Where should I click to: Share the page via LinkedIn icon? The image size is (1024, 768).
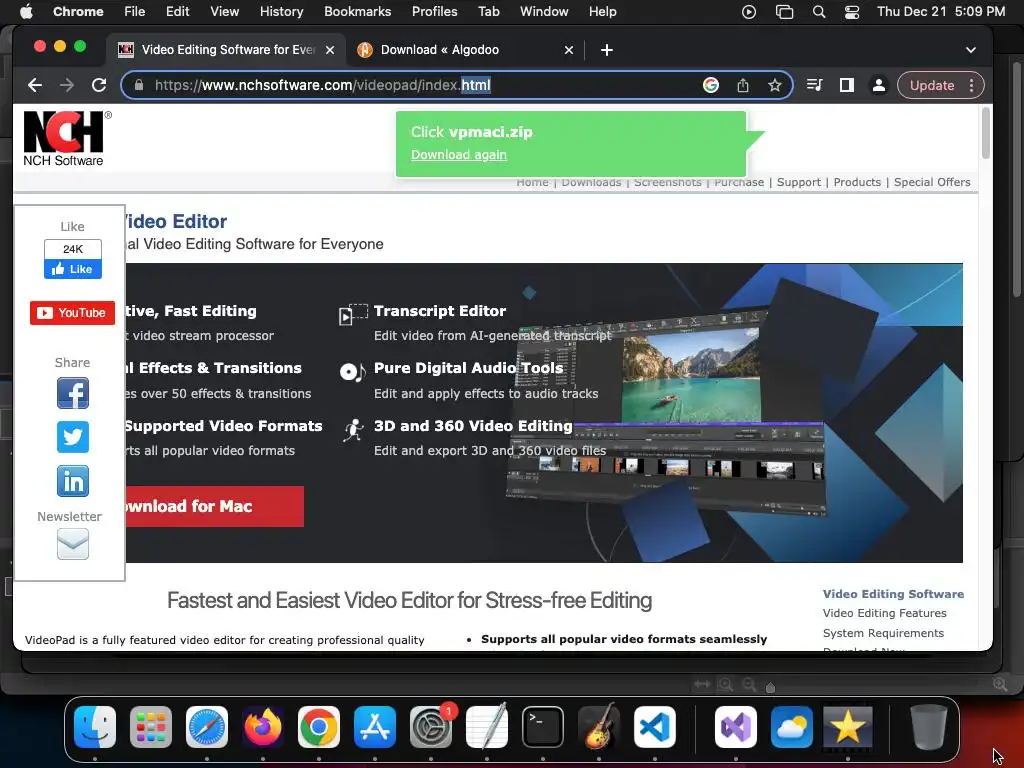coord(72,481)
